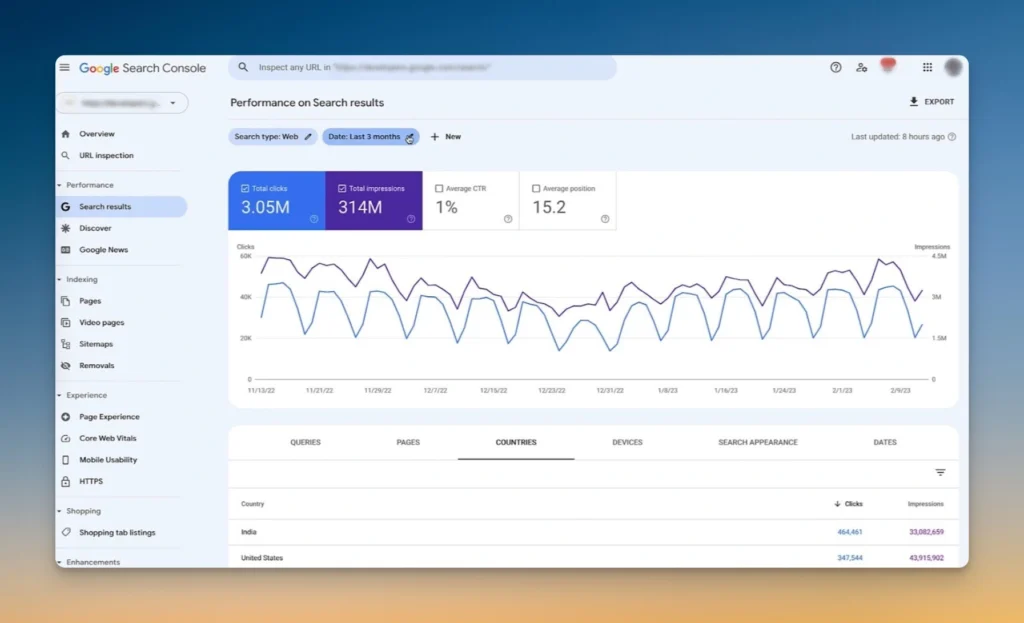Enable the Average CTR checkbox
Viewport: 1024px width, 623px height.
tap(440, 186)
